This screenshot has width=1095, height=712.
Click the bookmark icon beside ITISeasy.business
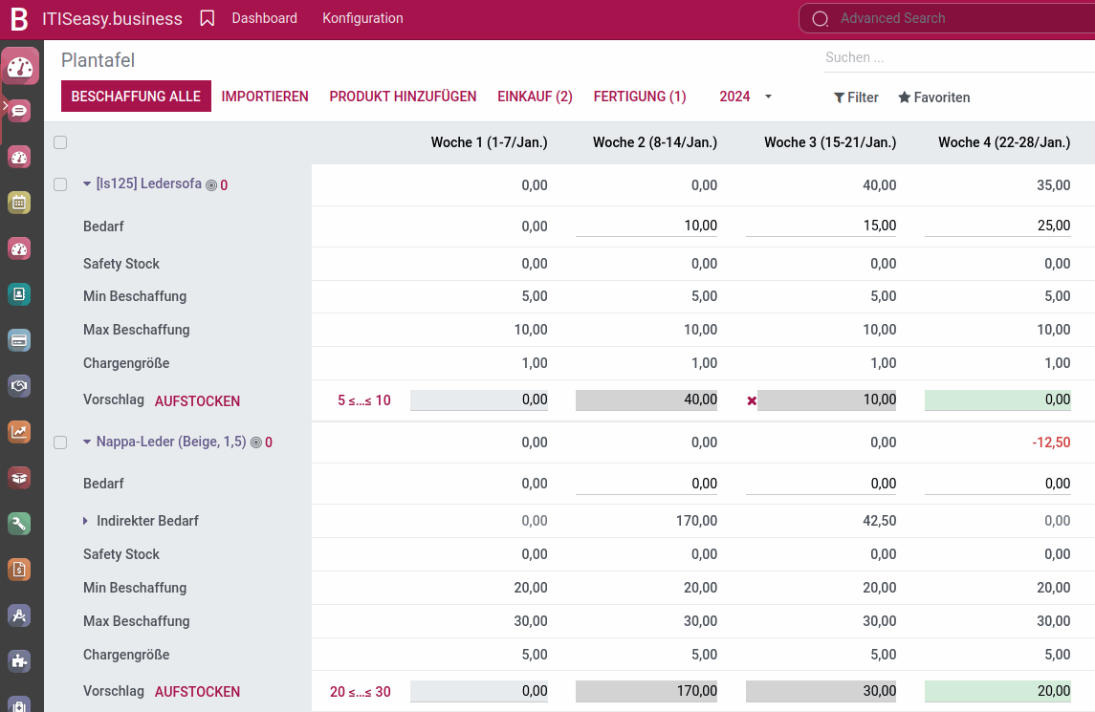point(207,18)
